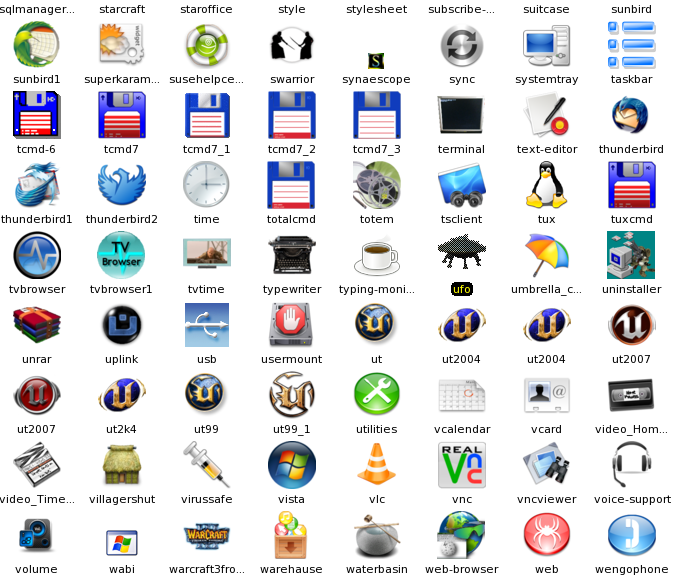Click the tvbrowser1 TV Browser icon
691x580 pixels.
point(121,255)
